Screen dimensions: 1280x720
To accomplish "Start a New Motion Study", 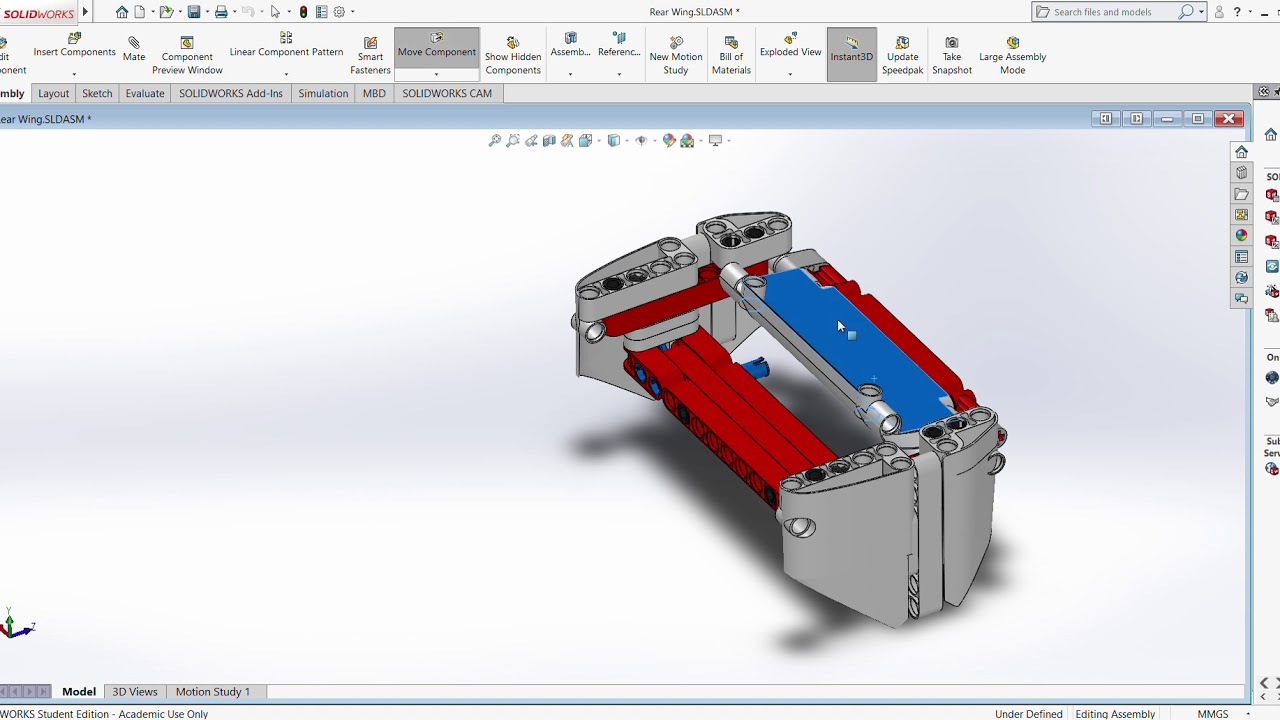I will pyautogui.click(x=676, y=56).
